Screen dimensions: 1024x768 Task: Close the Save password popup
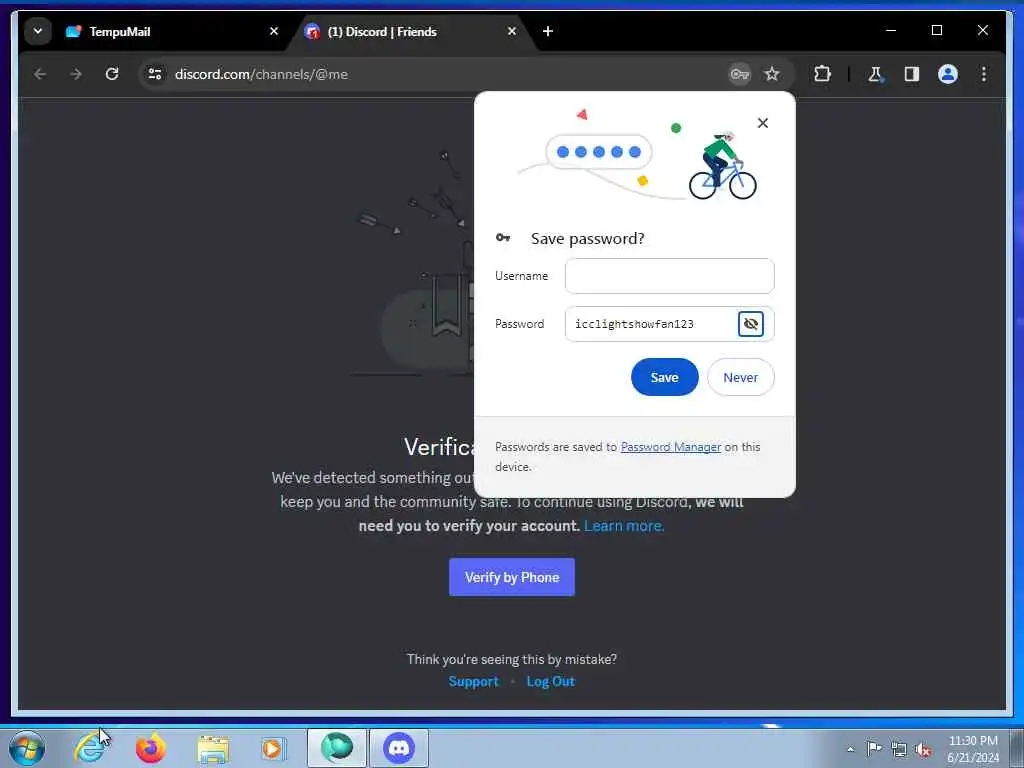(x=763, y=123)
